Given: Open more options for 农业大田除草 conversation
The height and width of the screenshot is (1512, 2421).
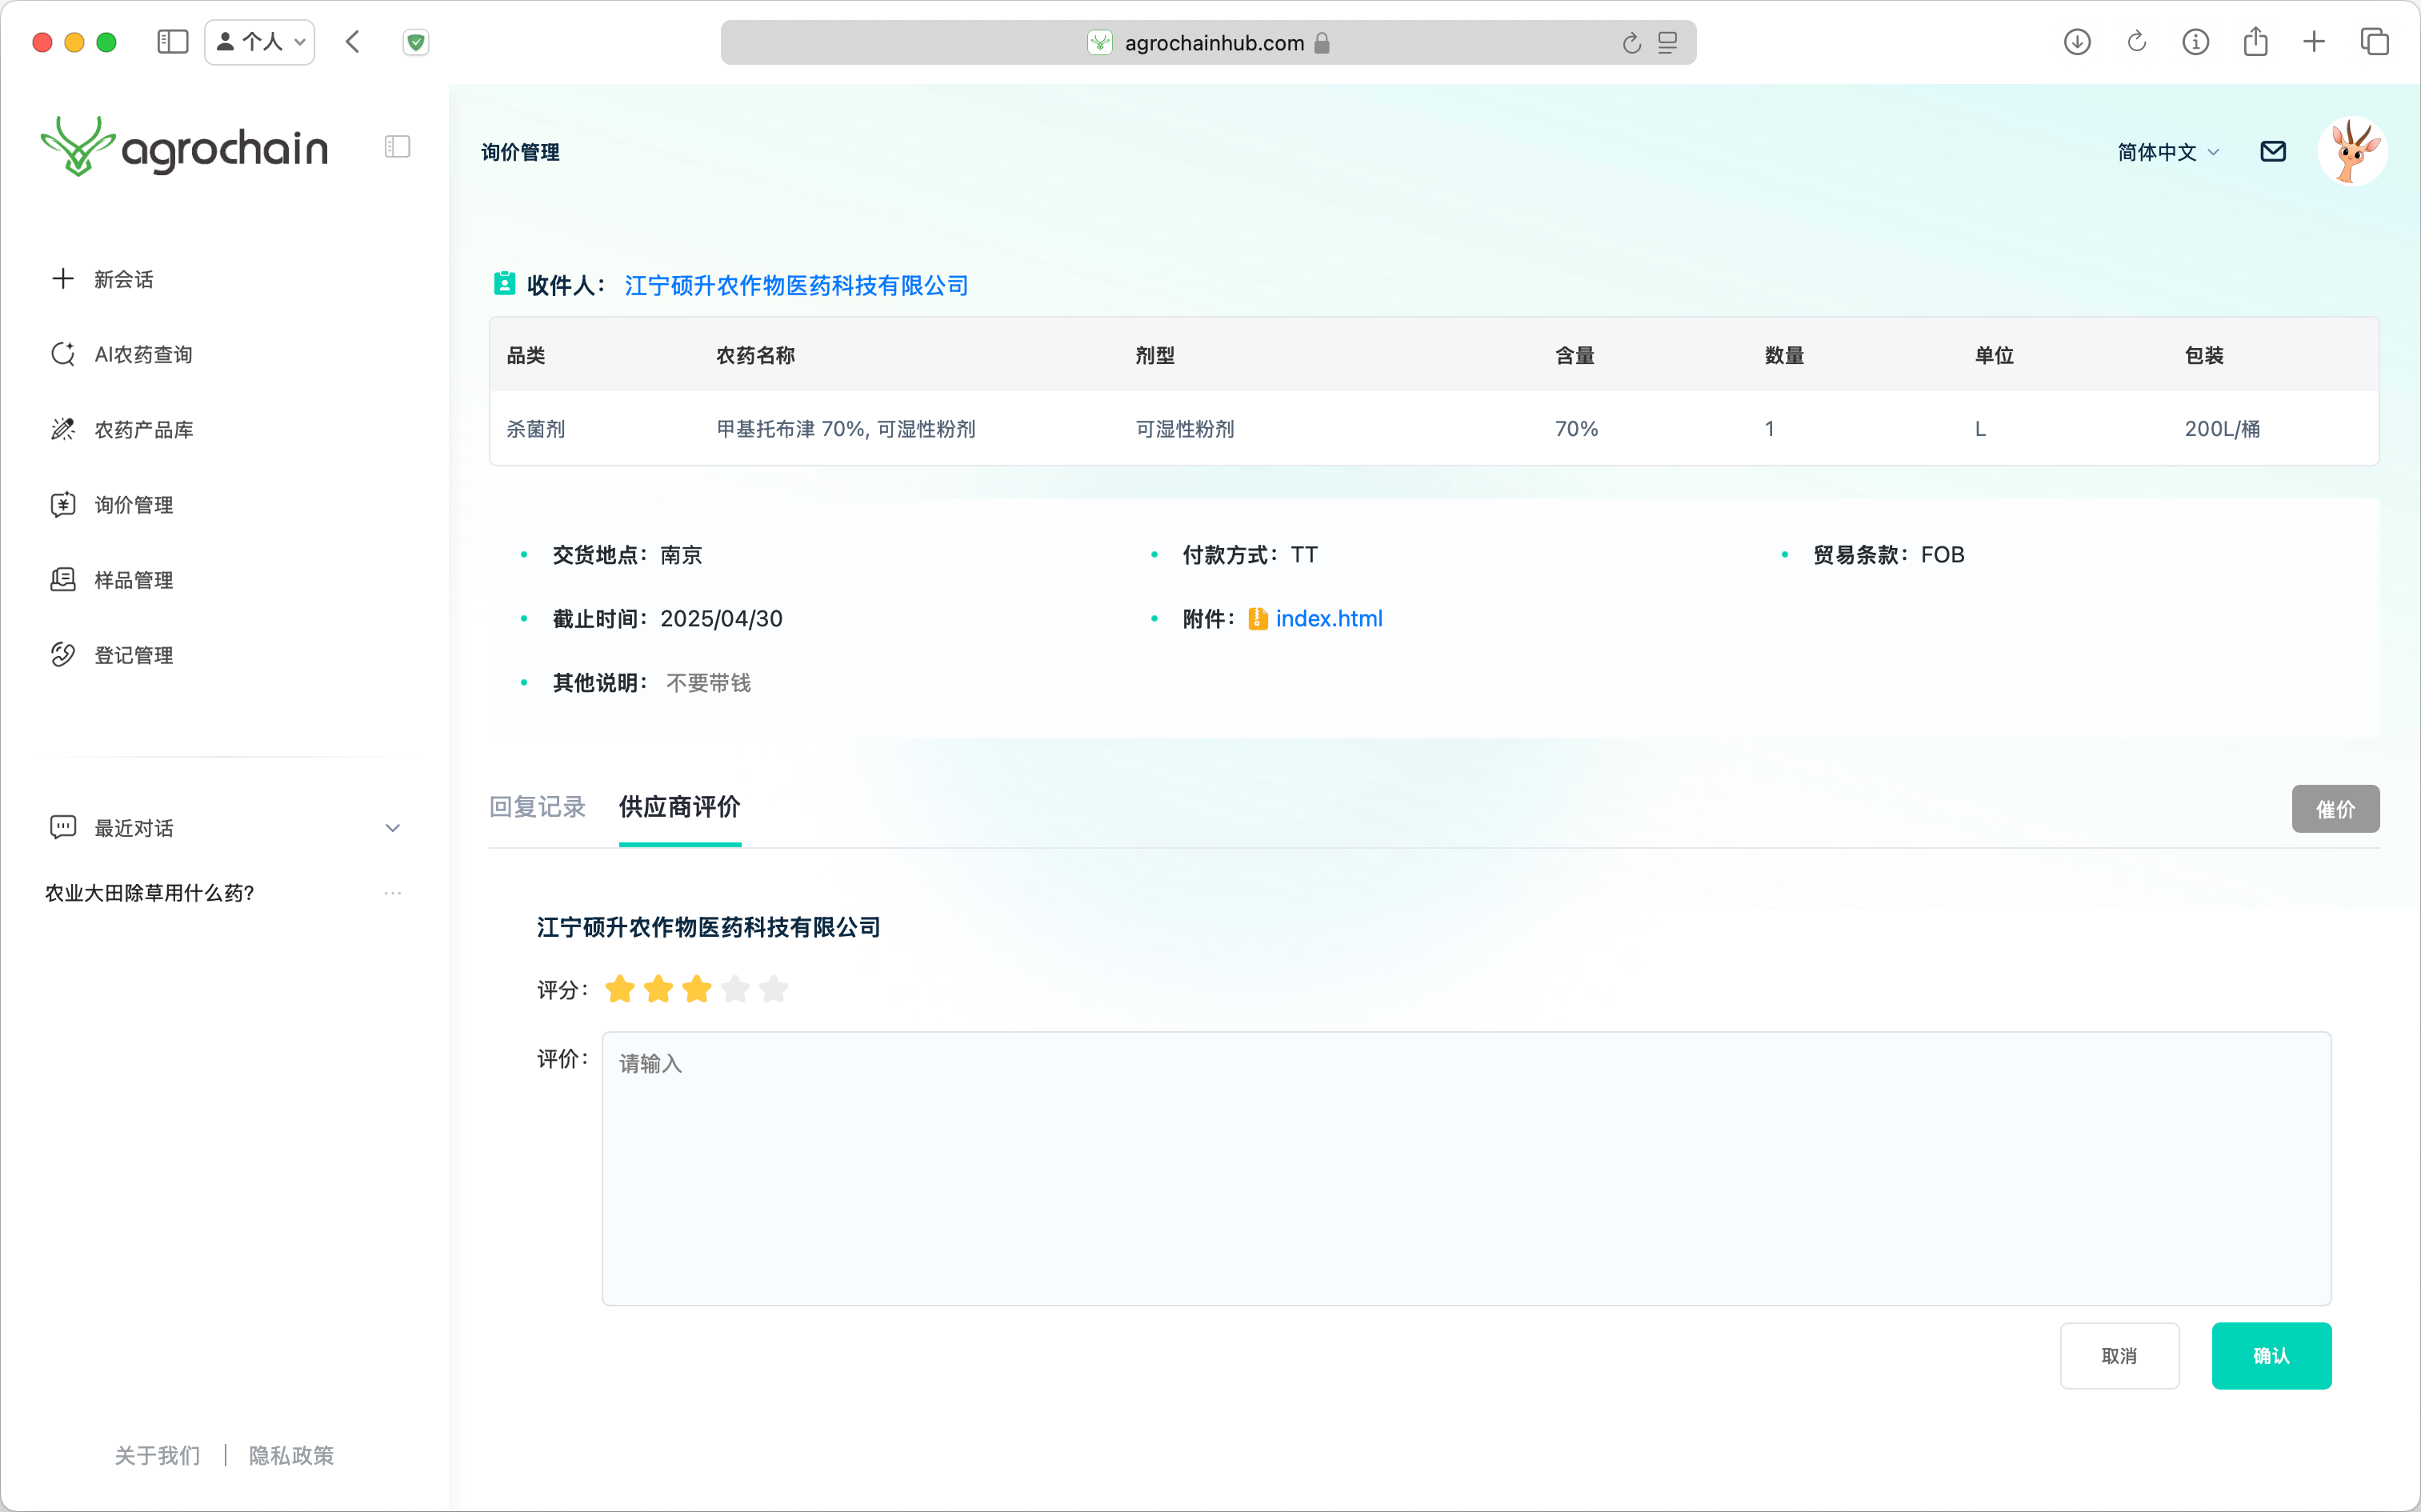Looking at the screenshot, I should [392, 893].
